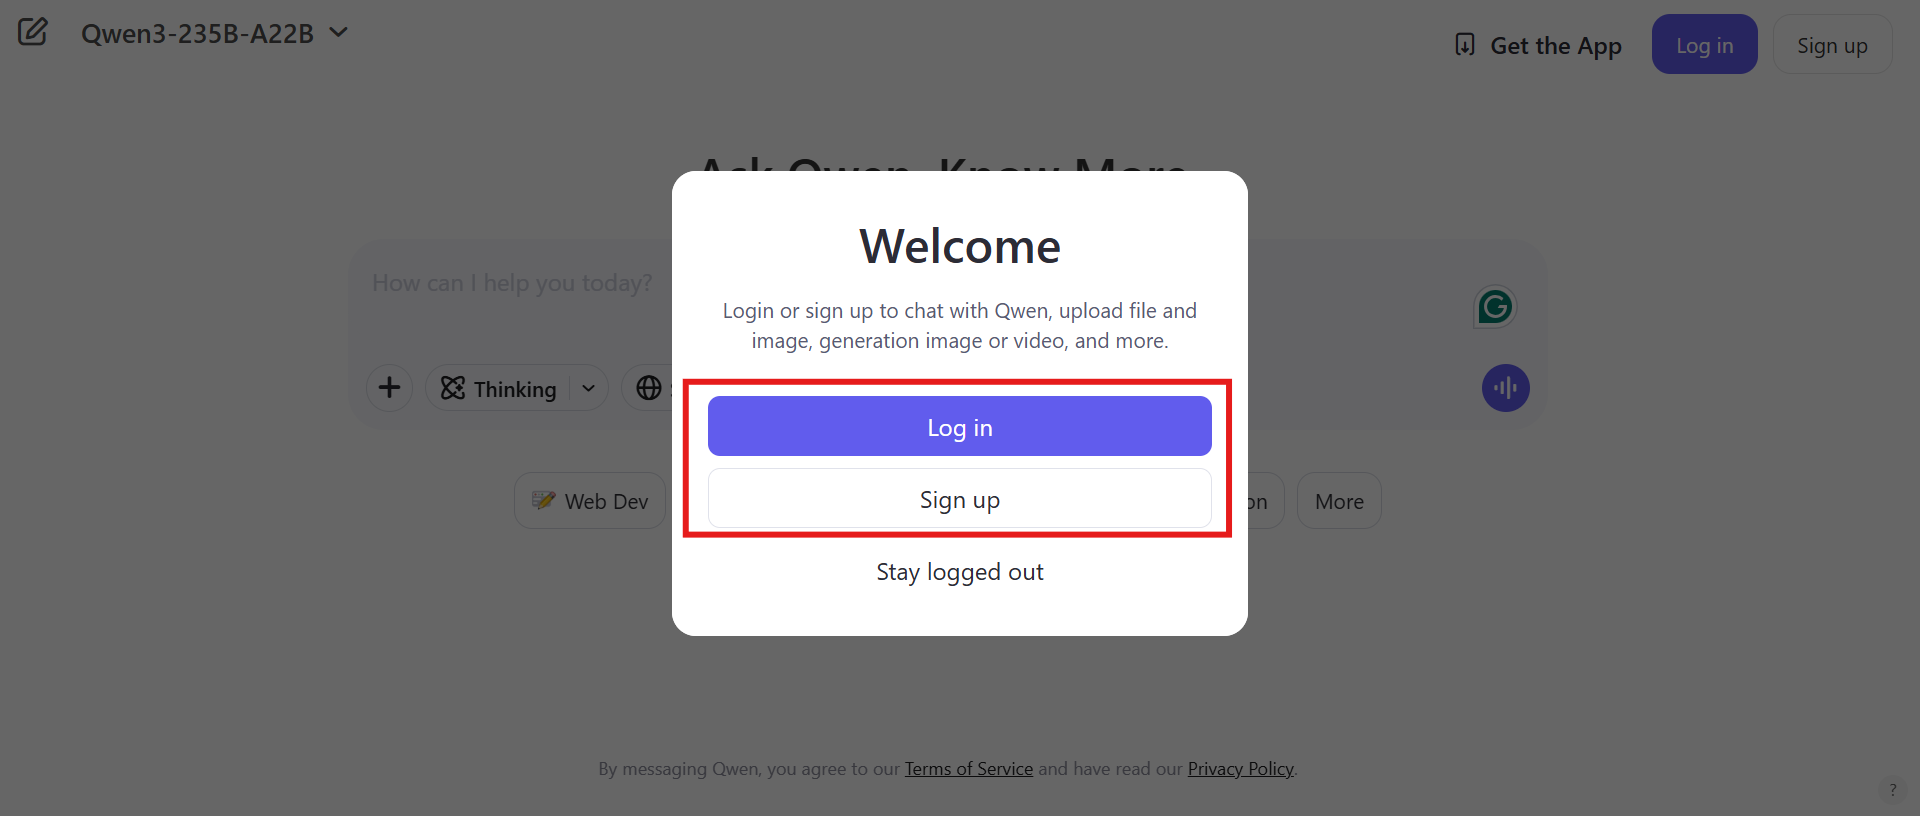Viewport: 1920px width, 816px height.
Task: Expand the Thinking options chevron
Action: [x=588, y=388]
